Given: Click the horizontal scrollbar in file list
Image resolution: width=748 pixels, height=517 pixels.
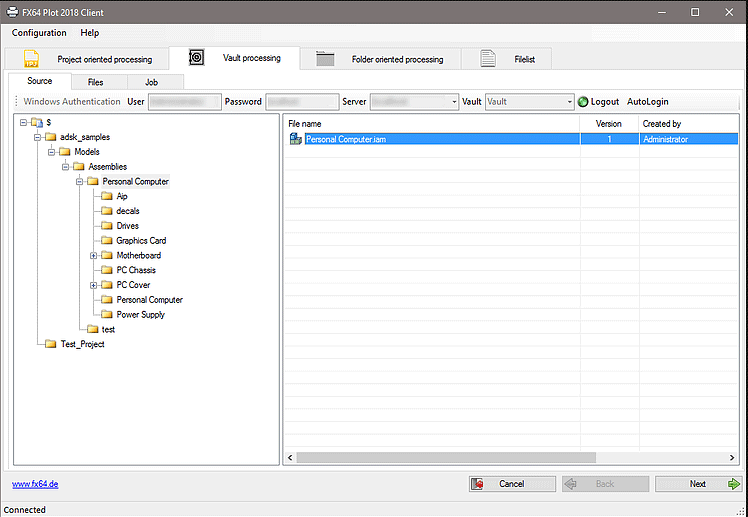Looking at the screenshot, I should 500,457.
